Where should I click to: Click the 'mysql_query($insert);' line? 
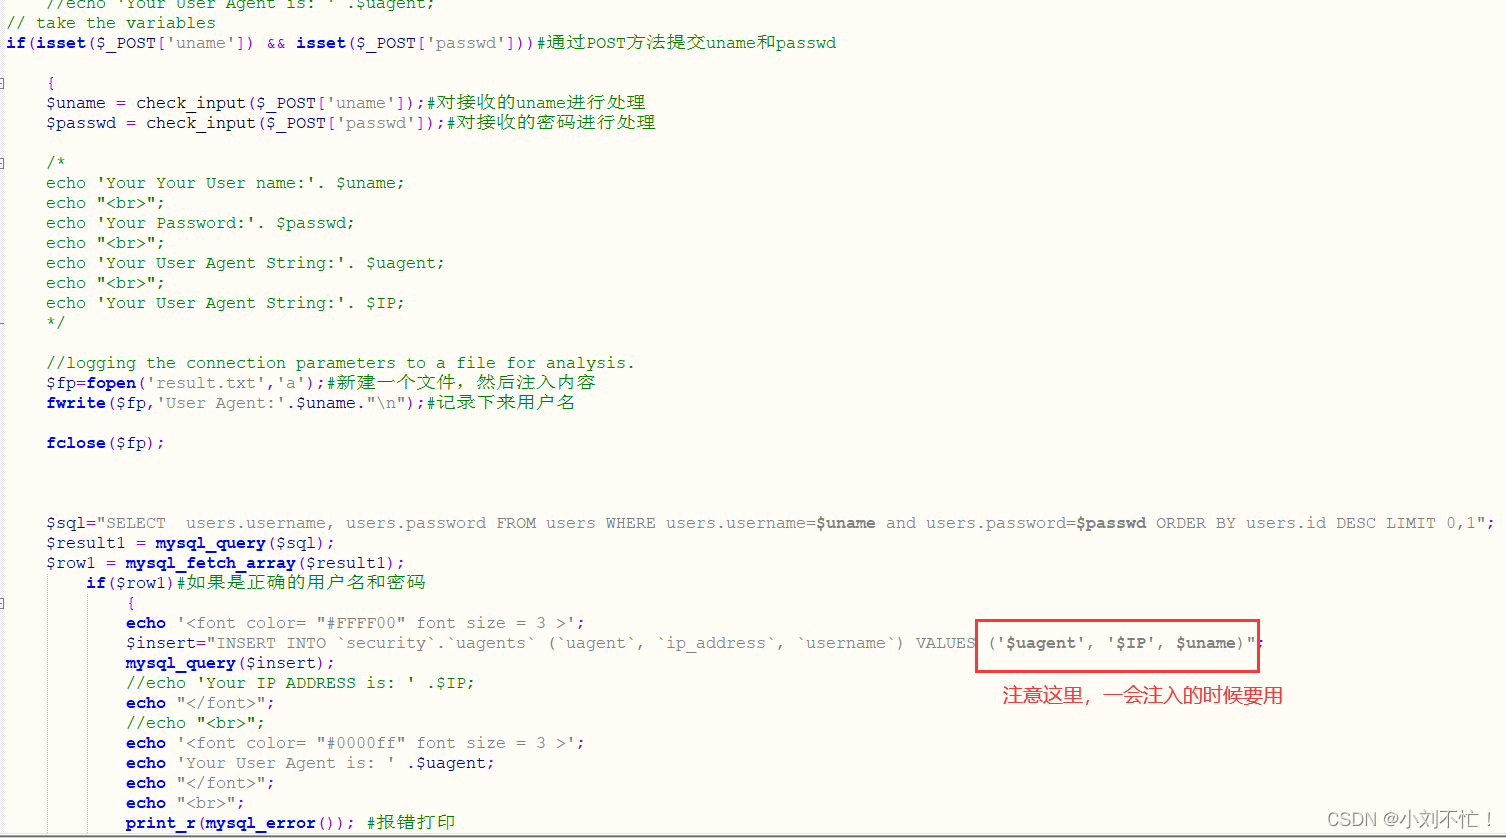coord(230,663)
